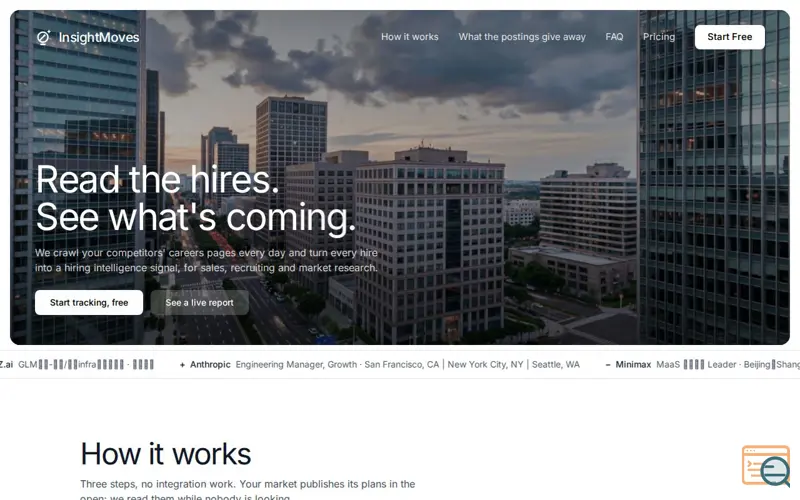Click the minus icon before Minimax

click(x=608, y=365)
